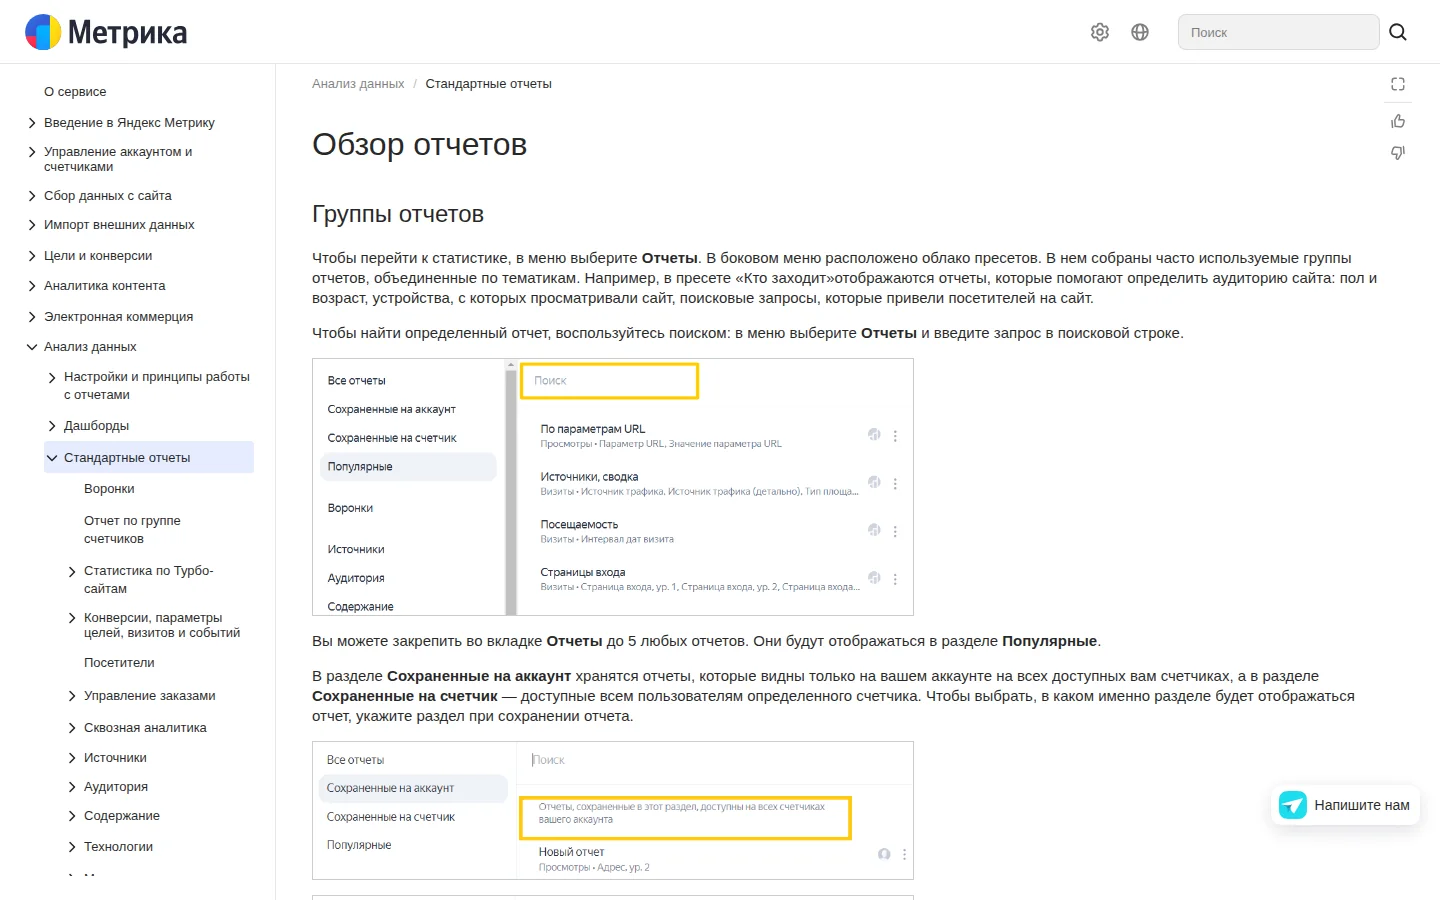
Task: Collapse the Анализ данных section chevron
Action: pyautogui.click(x=32, y=347)
